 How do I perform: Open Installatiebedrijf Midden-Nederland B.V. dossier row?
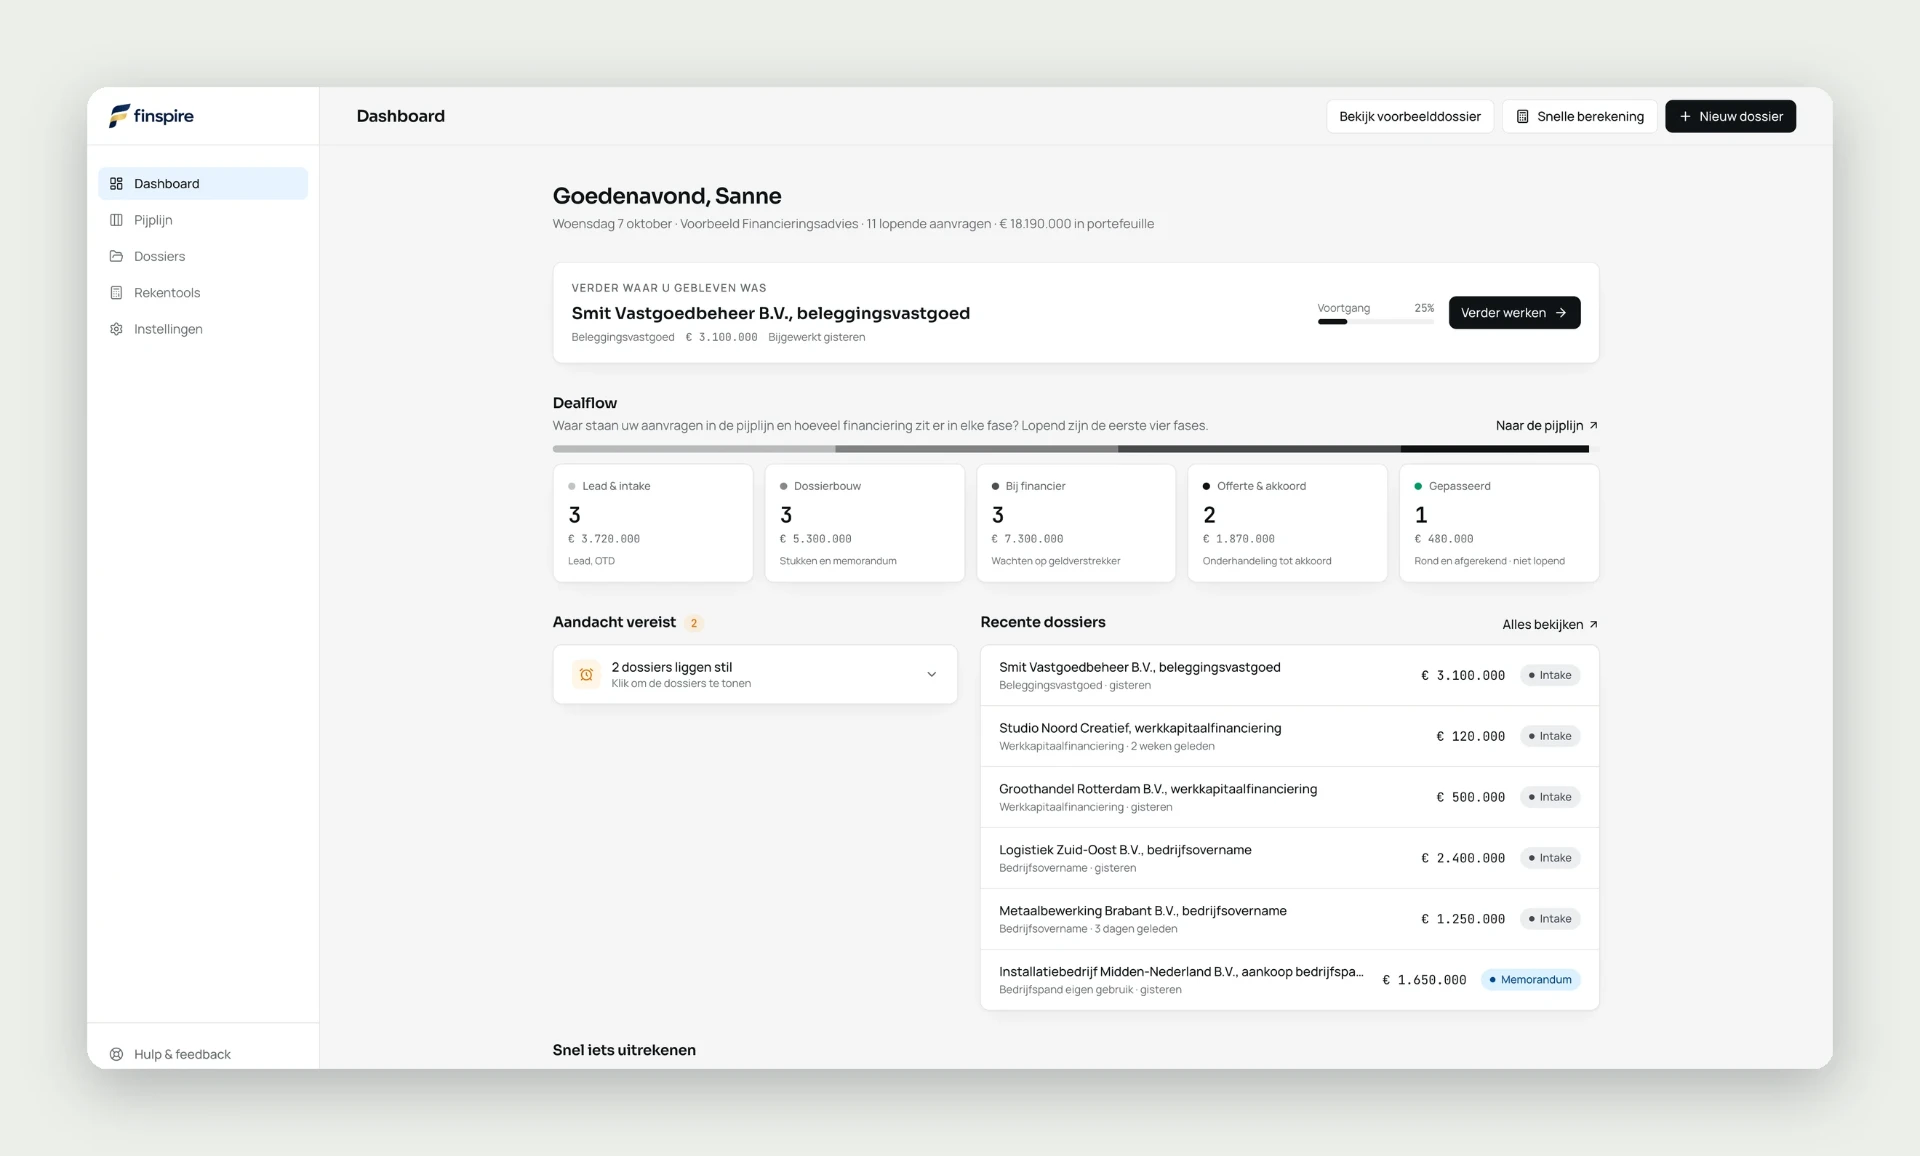pyautogui.click(x=1289, y=980)
